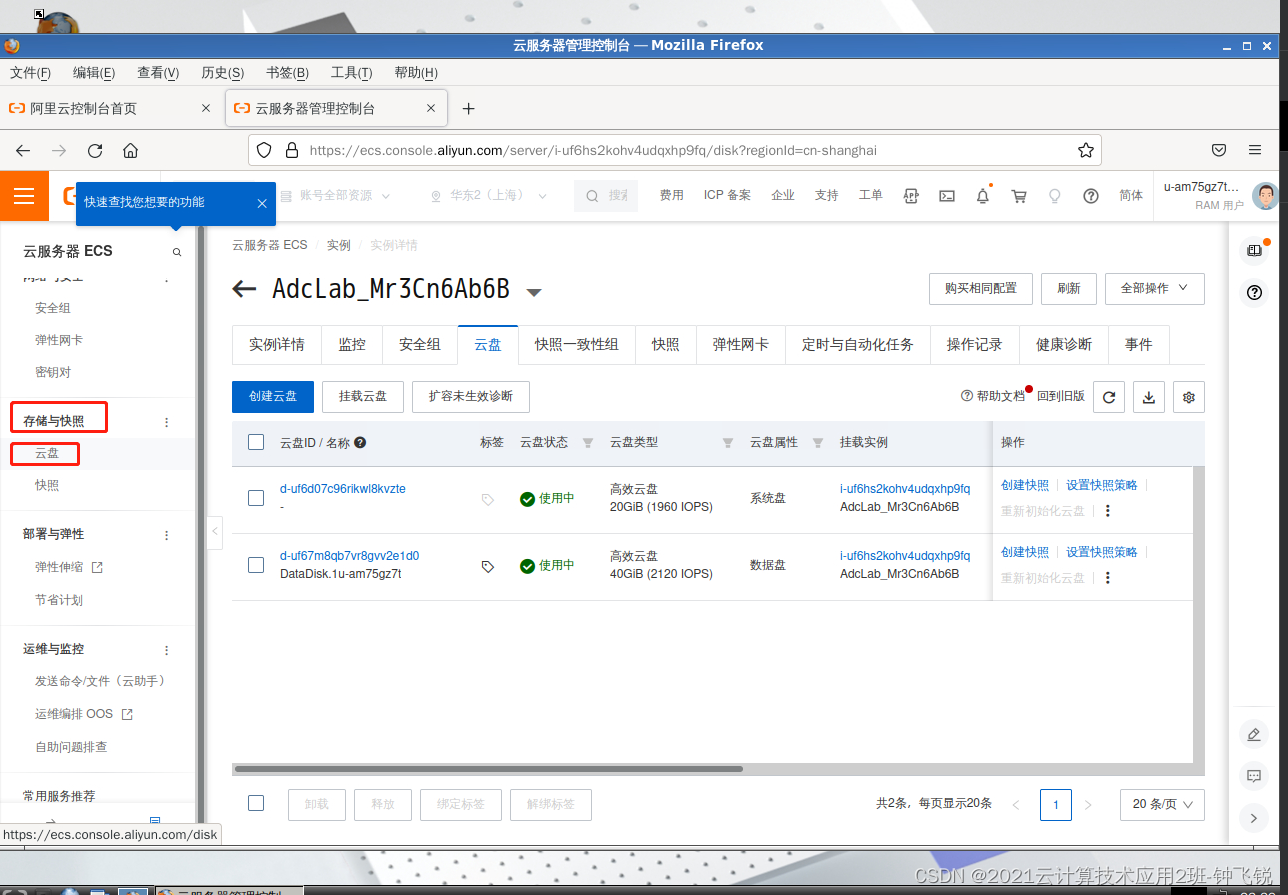Click the right sidebar edit pencil icon
The image size is (1288, 895).
[1254, 735]
